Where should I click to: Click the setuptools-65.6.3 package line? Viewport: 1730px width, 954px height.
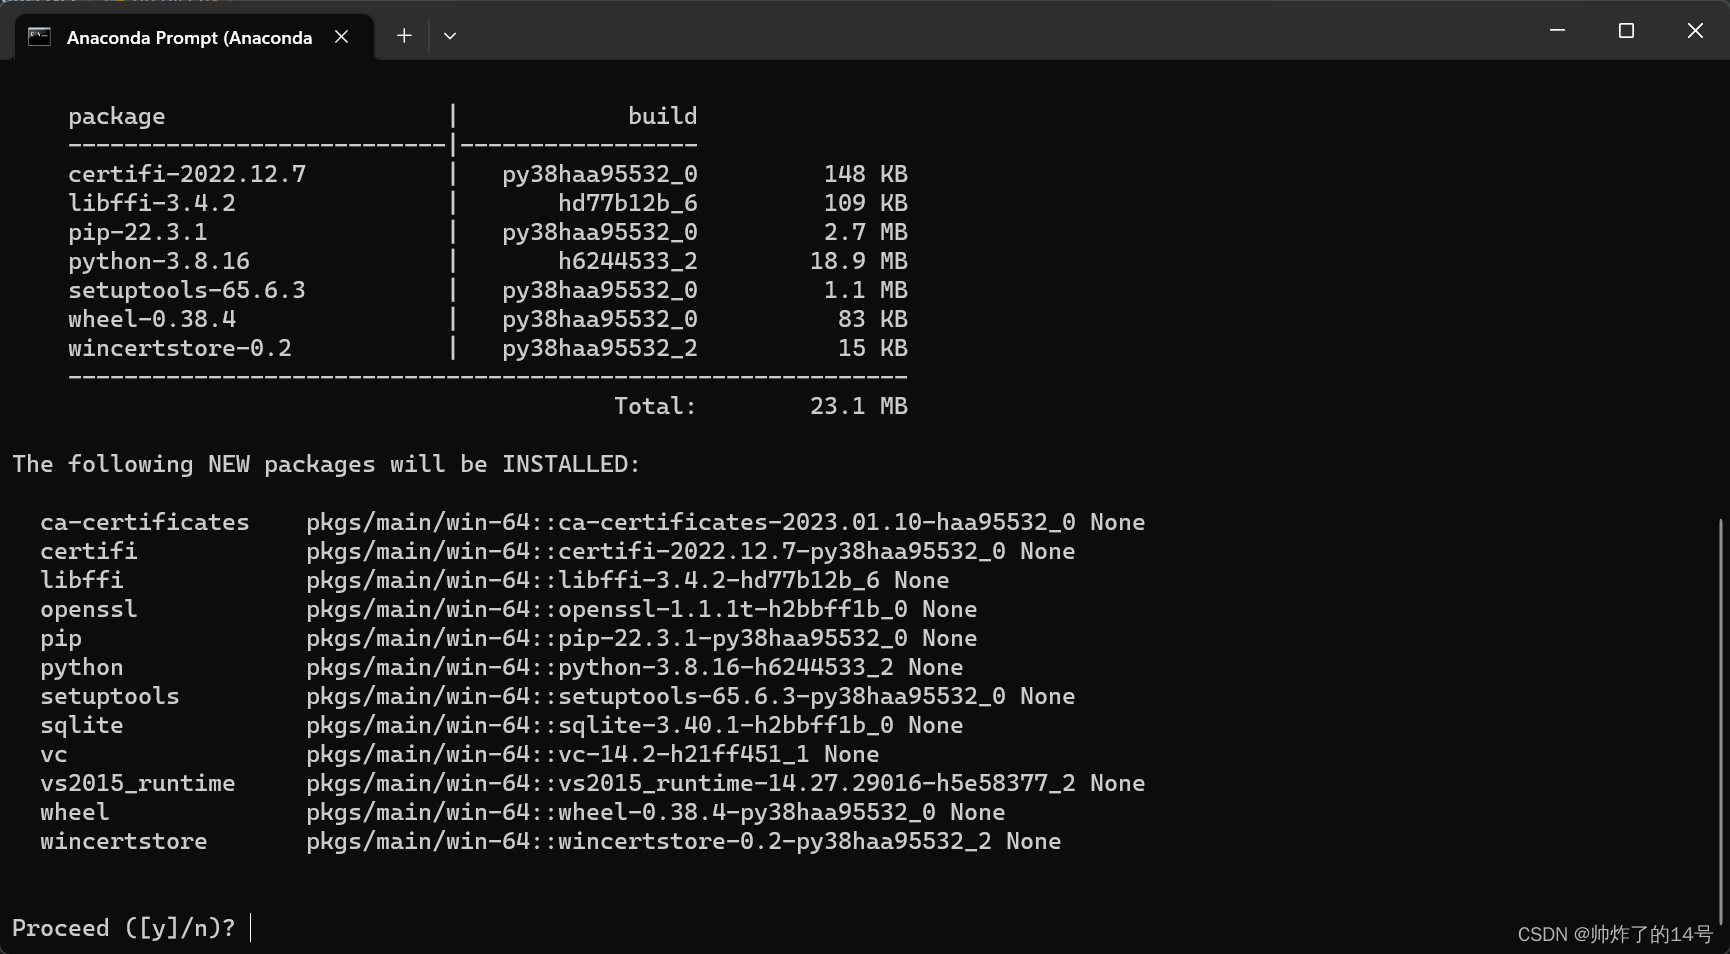point(188,289)
